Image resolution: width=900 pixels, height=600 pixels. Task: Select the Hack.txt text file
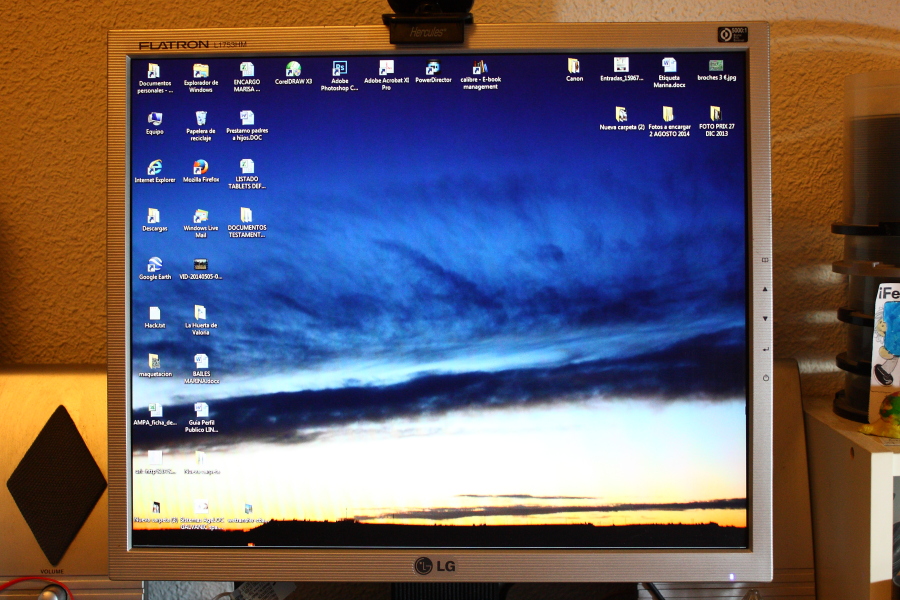(x=154, y=317)
